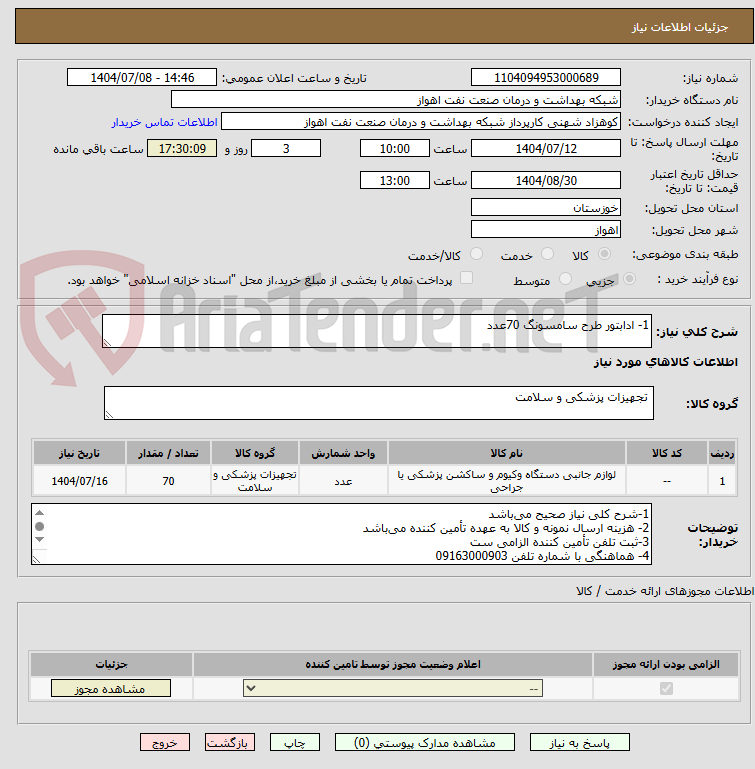Click the price validity time 13:00

[x=394, y=180]
